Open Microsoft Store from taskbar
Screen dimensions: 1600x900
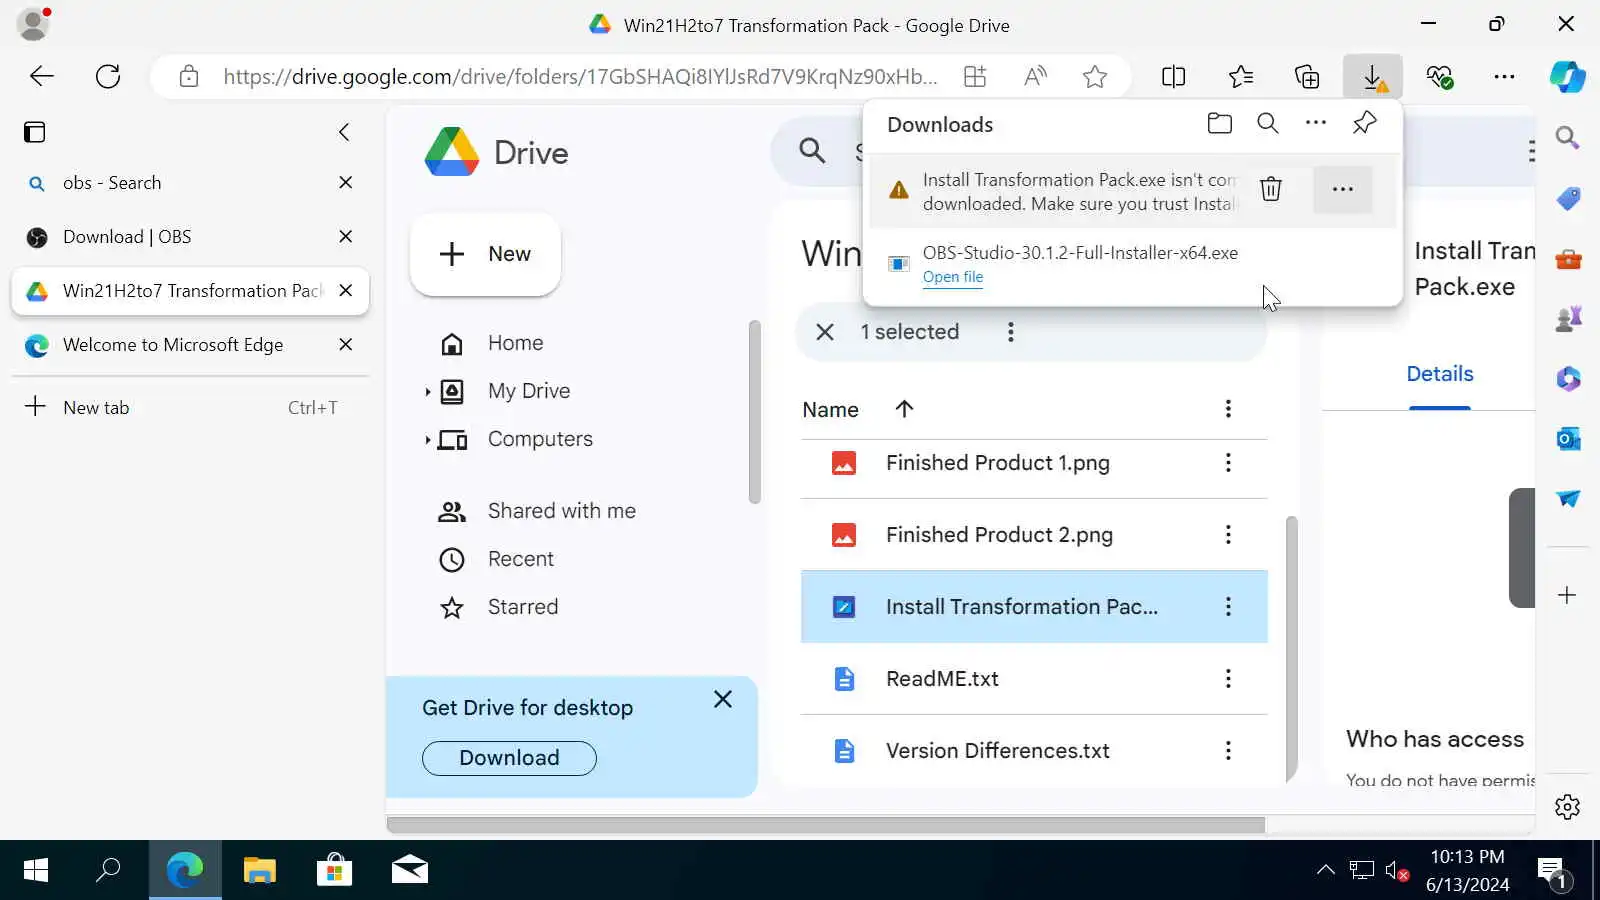click(x=335, y=870)
